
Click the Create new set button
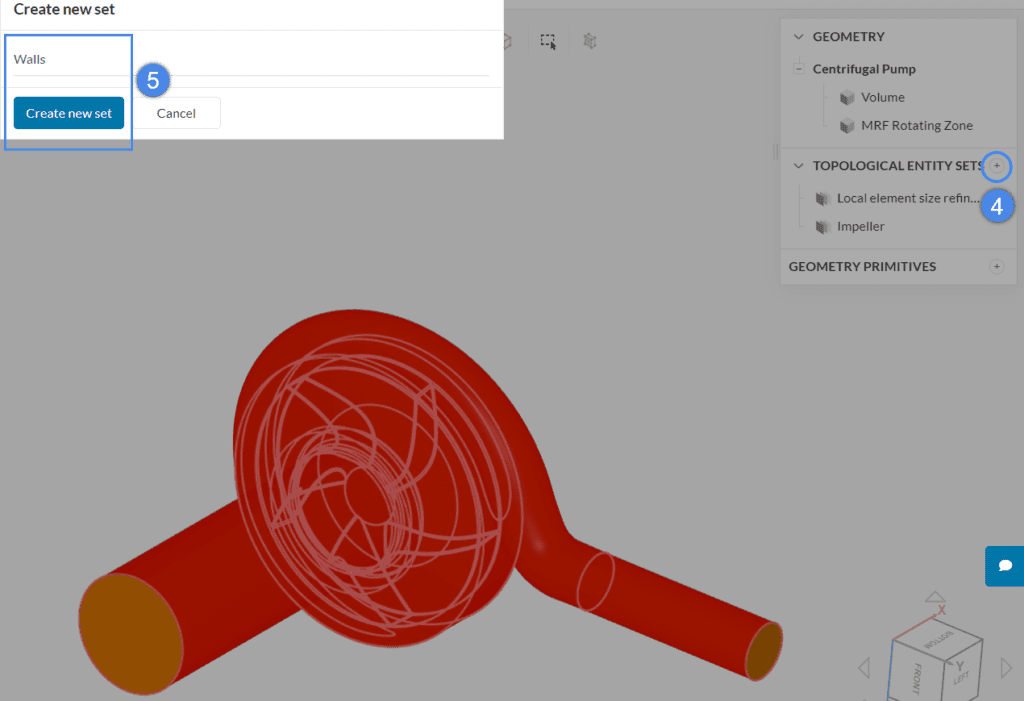[x=68, y=113]
